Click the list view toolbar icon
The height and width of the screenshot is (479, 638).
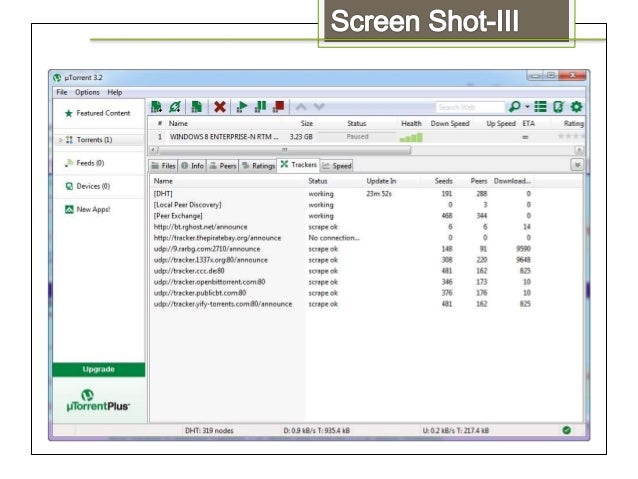click(540, 107)
